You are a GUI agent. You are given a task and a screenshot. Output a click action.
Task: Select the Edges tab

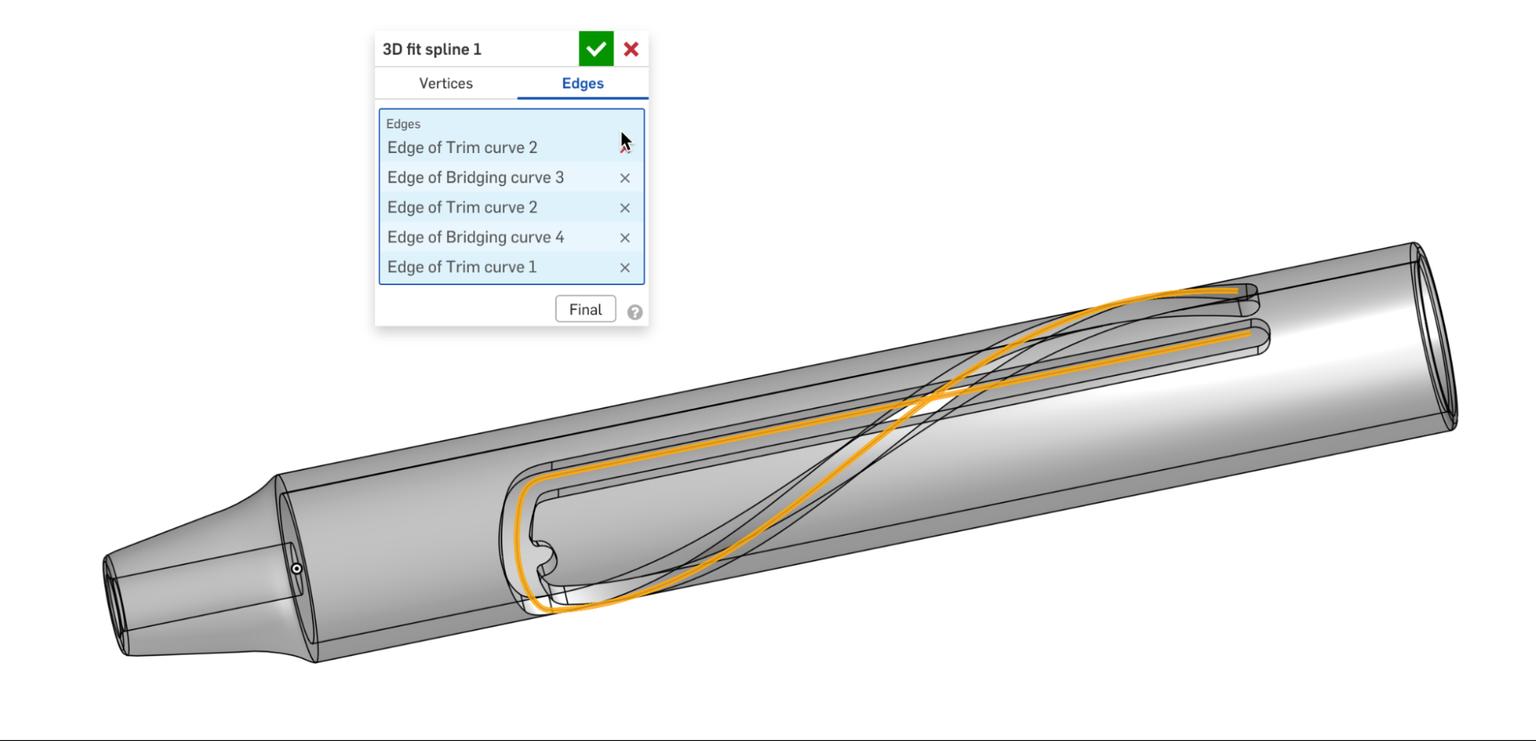582,83
